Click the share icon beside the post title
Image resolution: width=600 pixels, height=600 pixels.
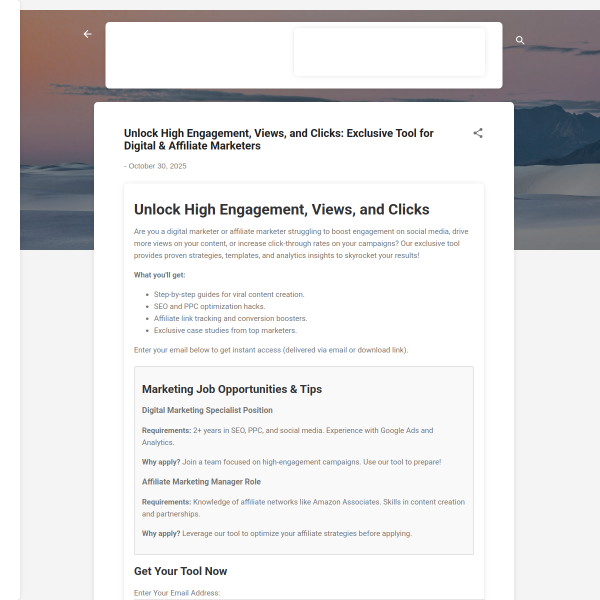coord(478,133)
